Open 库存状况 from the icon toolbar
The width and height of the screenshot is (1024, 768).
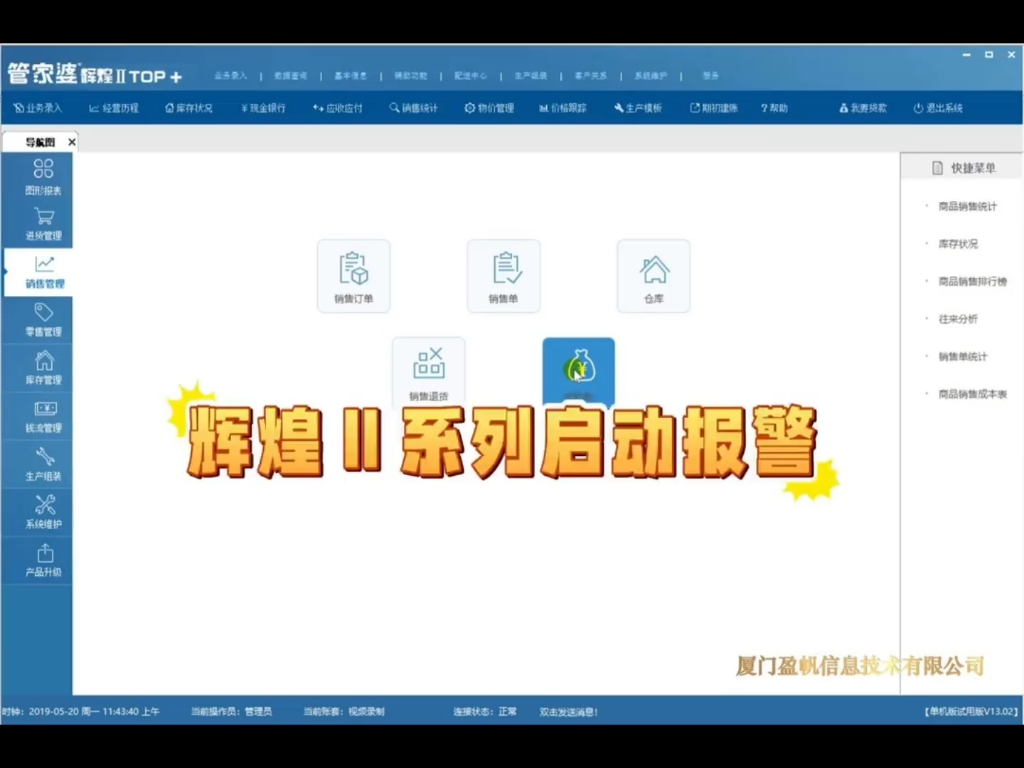189,108
